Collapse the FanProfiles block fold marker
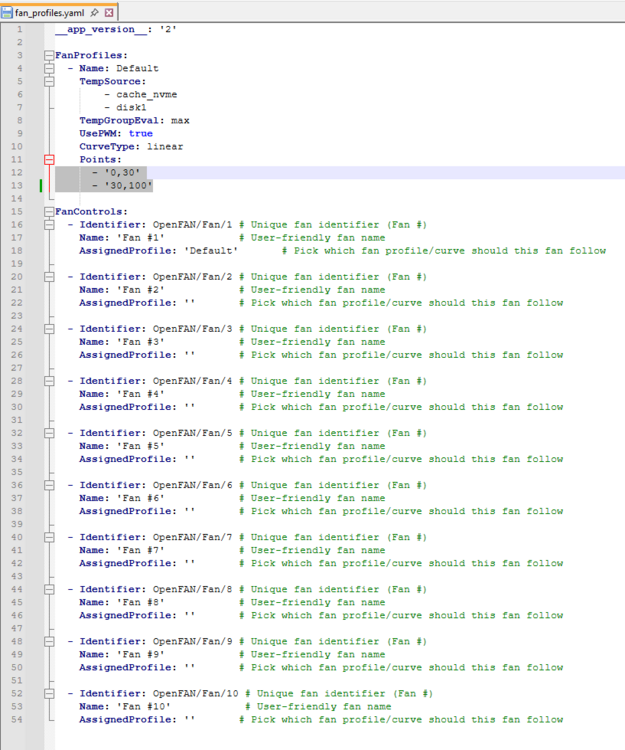Image resolution: width=625 pixels, height=750 pixels. 49,55
